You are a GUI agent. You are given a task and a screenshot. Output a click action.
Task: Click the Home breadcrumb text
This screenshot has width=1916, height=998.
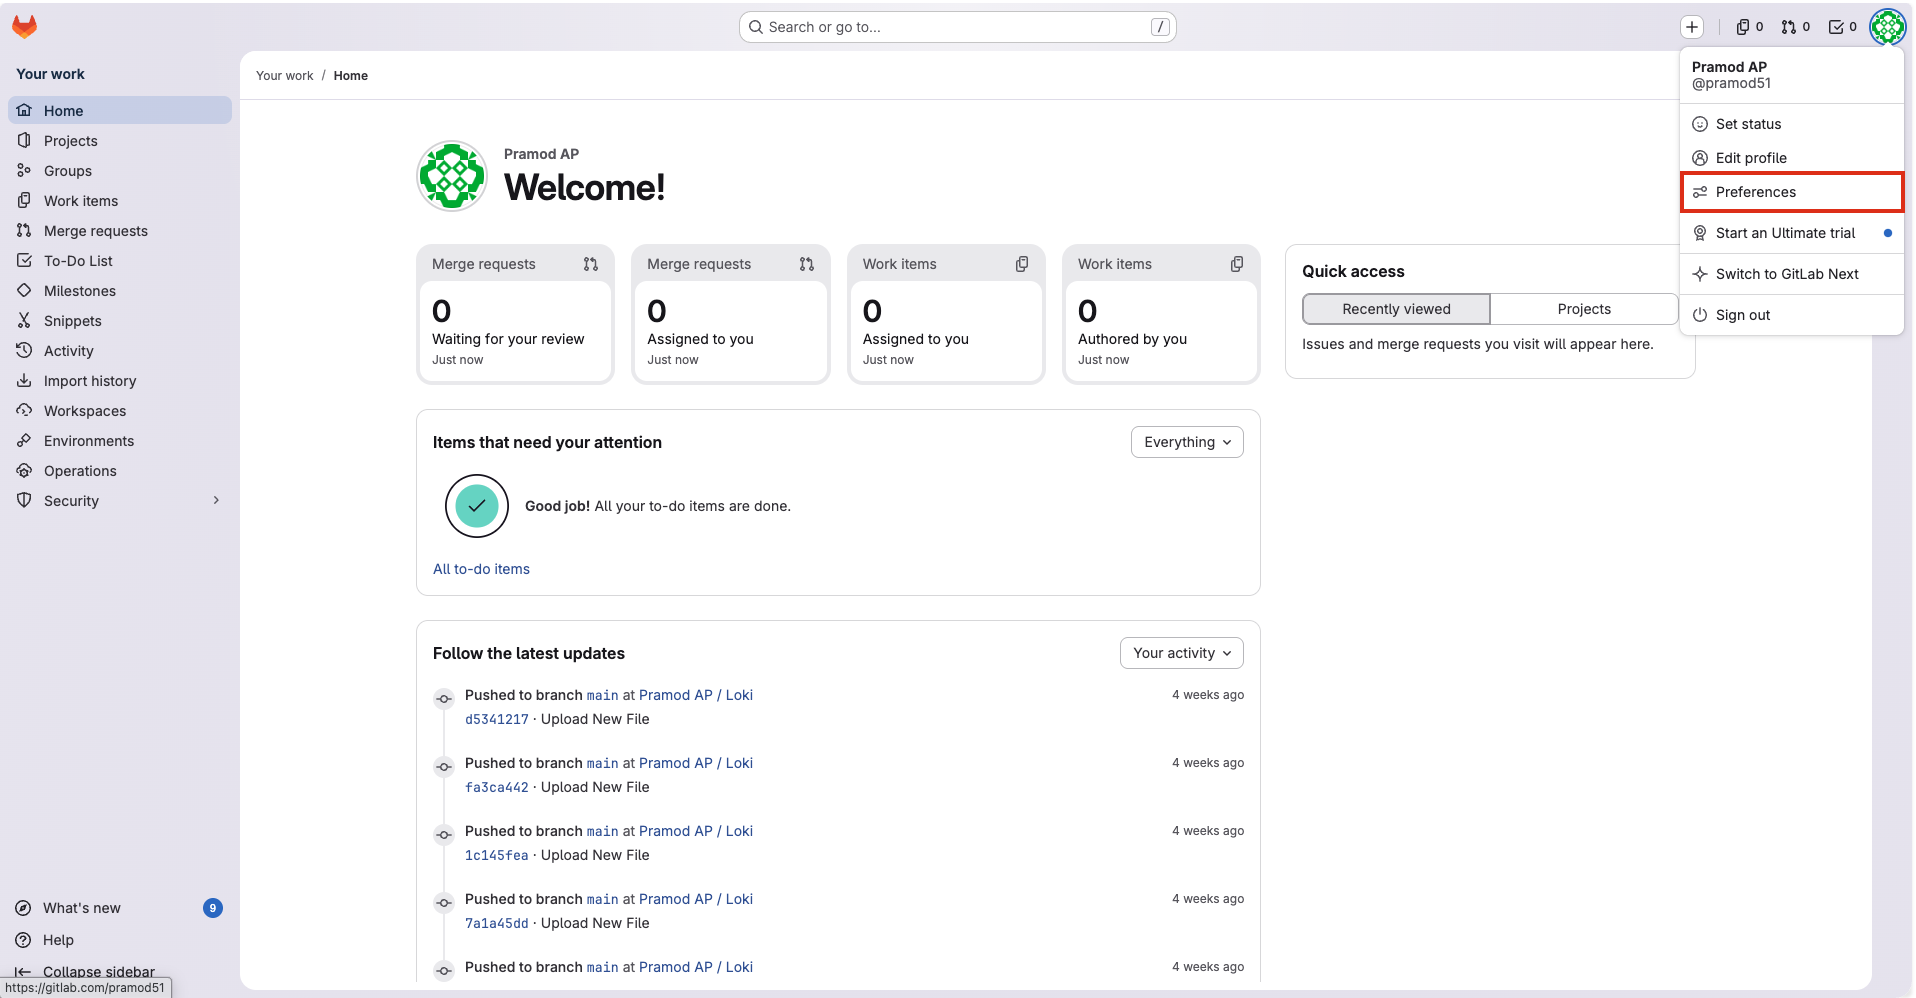[x=351, y=76]
